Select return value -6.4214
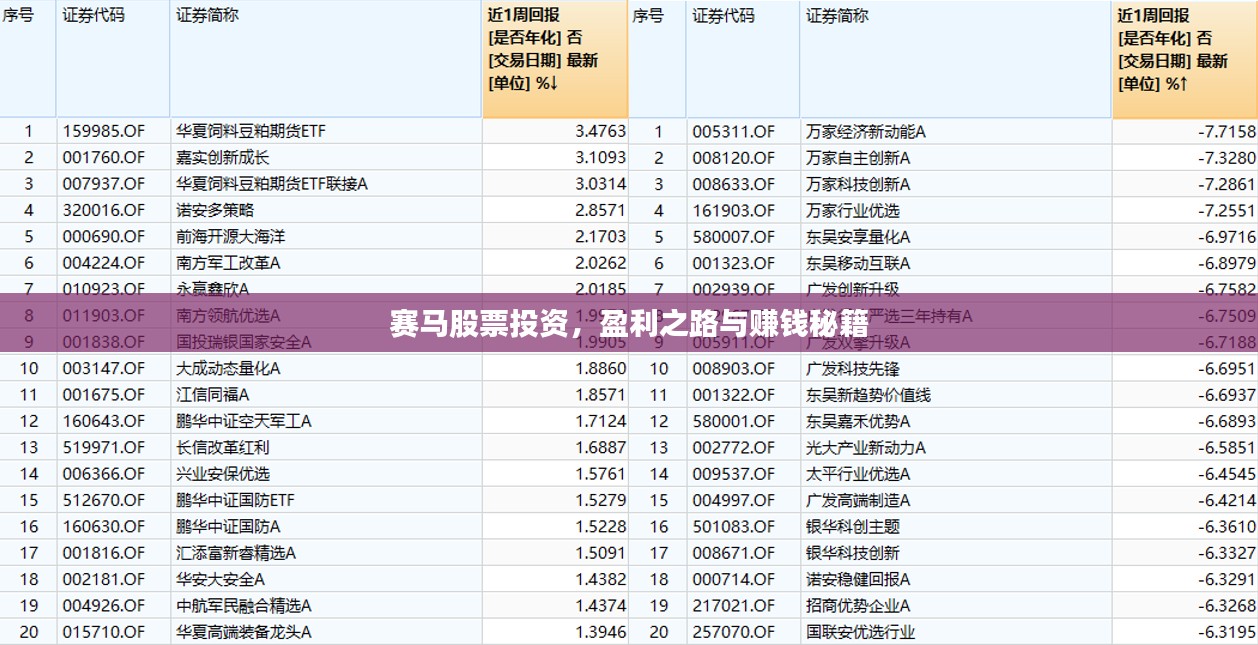The height and width of the screenshot is (645, 1258). pyautogui.click(x=1226, y=500)
